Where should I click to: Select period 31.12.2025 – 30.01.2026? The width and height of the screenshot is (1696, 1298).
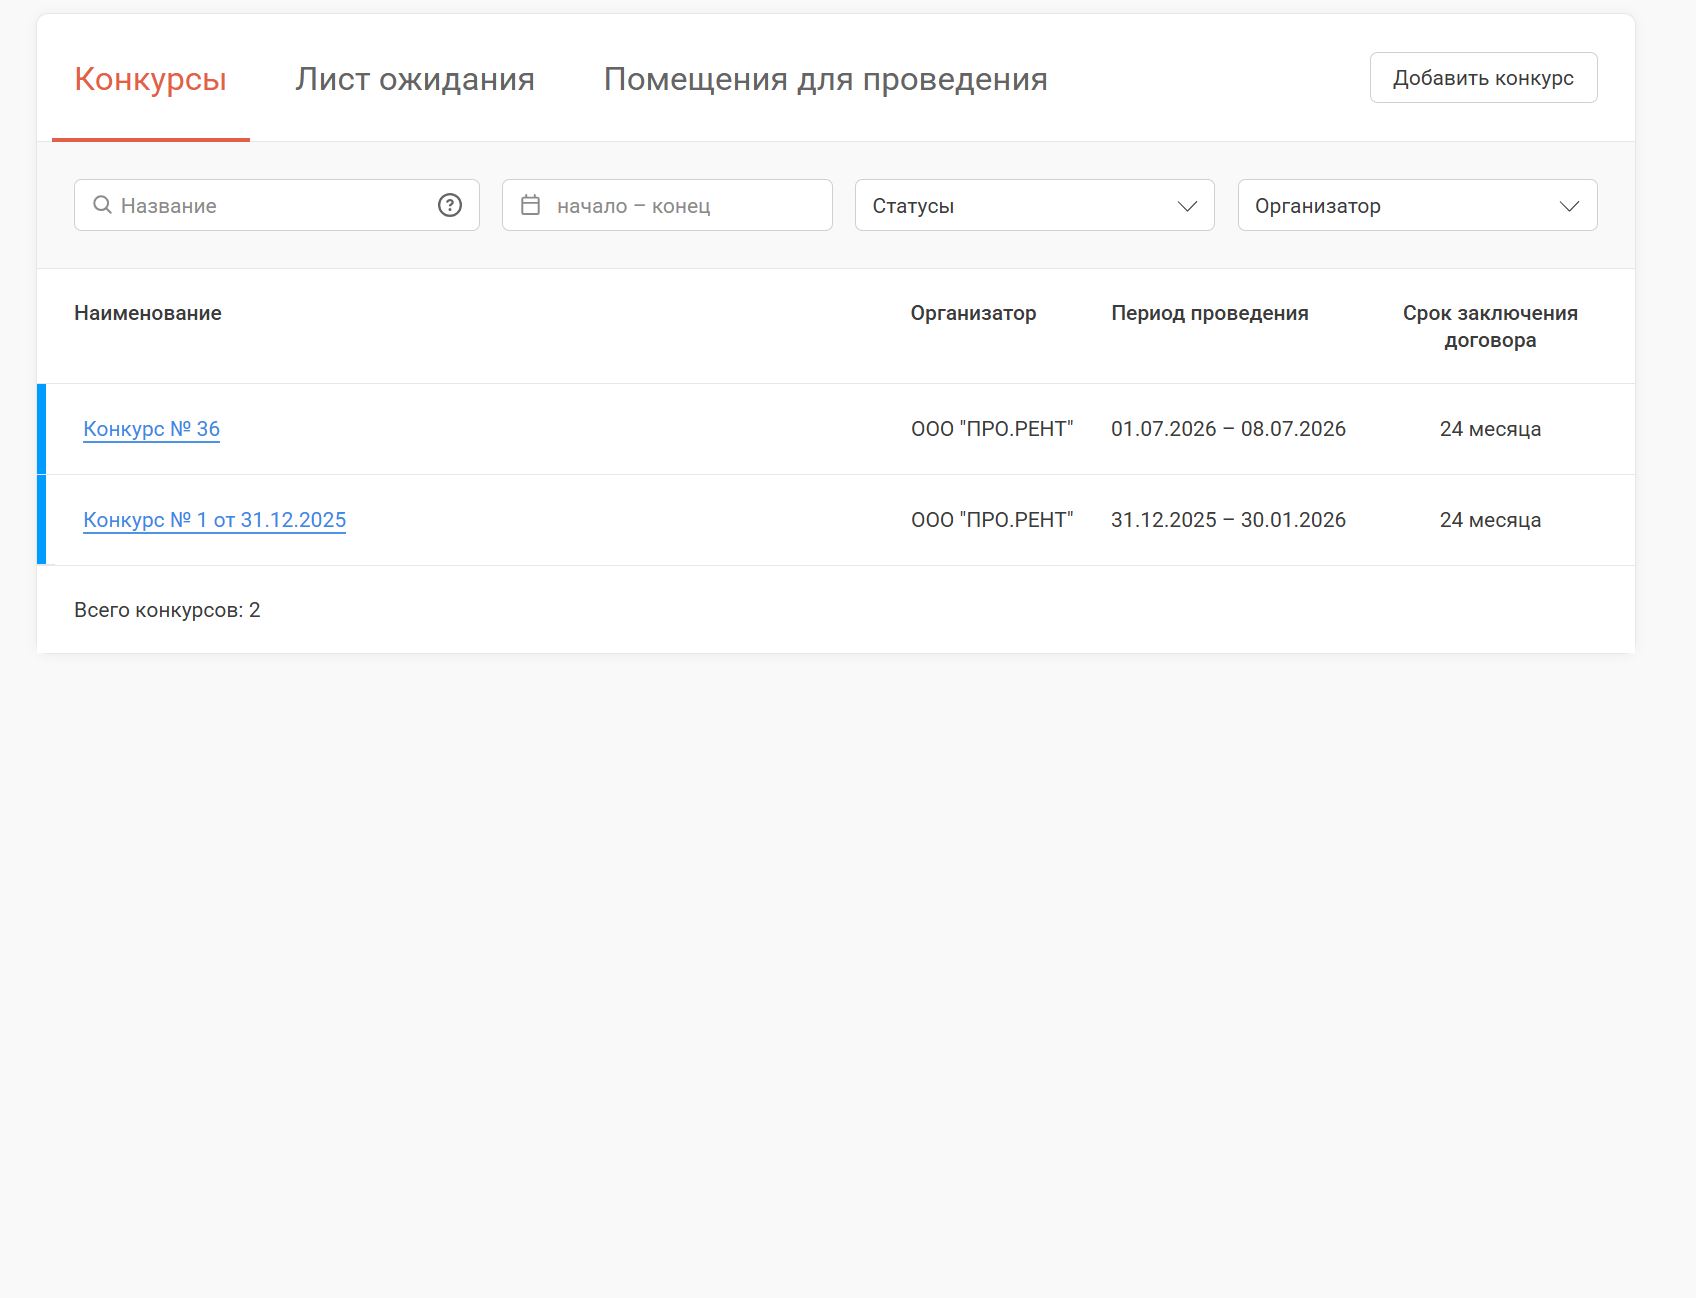[1228, 520]
